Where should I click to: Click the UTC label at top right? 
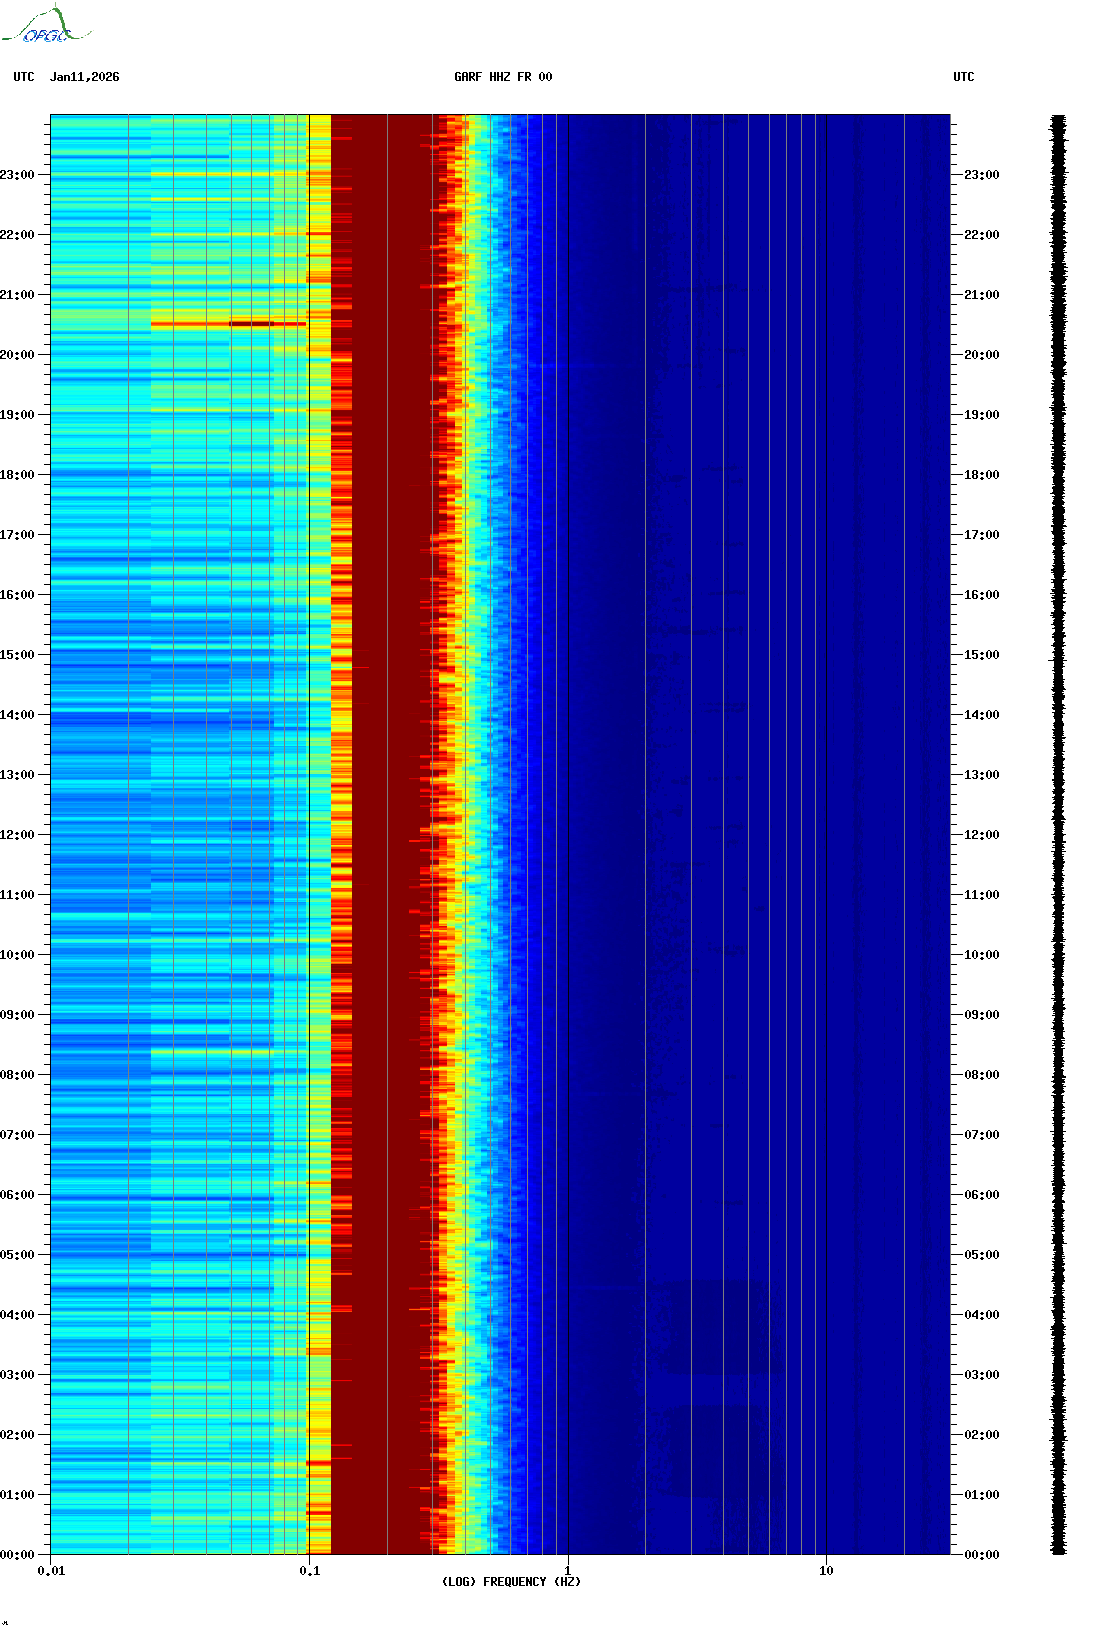[x=963, y=77]
